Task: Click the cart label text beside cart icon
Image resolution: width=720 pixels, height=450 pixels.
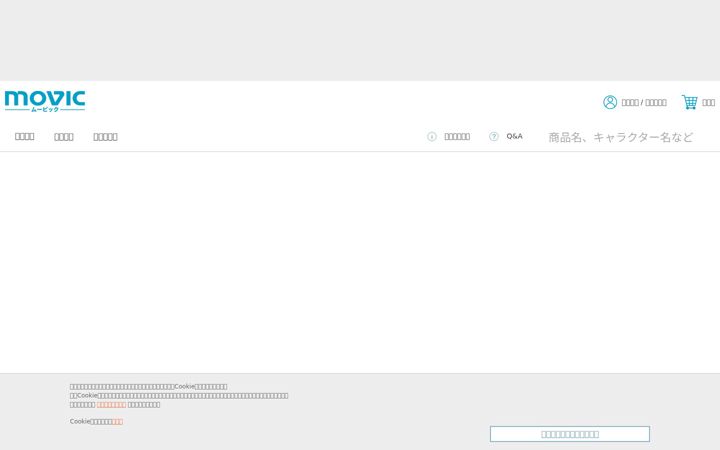Action: (x=709, y=102)
